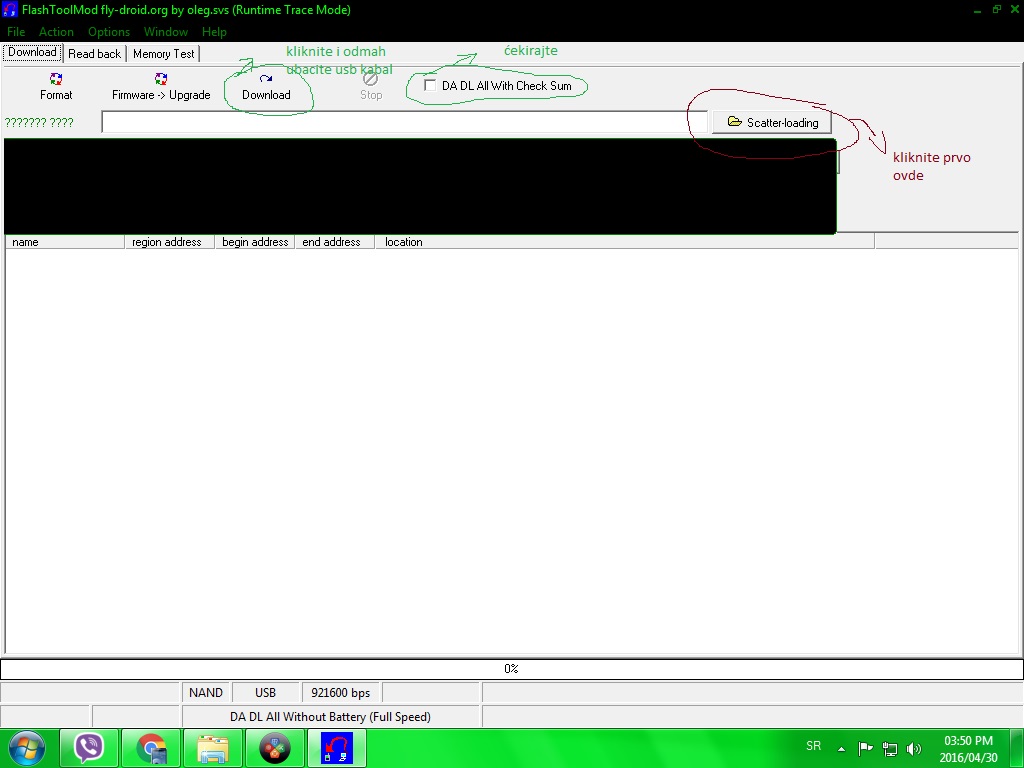This screenshot has width=1024, height=768.
Task: Click the begin address column header
Action: coord(255,242)
